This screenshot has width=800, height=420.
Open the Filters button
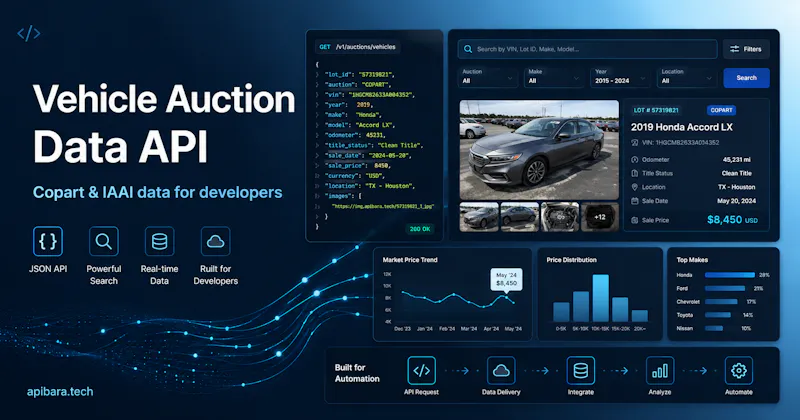coord(746,49)
